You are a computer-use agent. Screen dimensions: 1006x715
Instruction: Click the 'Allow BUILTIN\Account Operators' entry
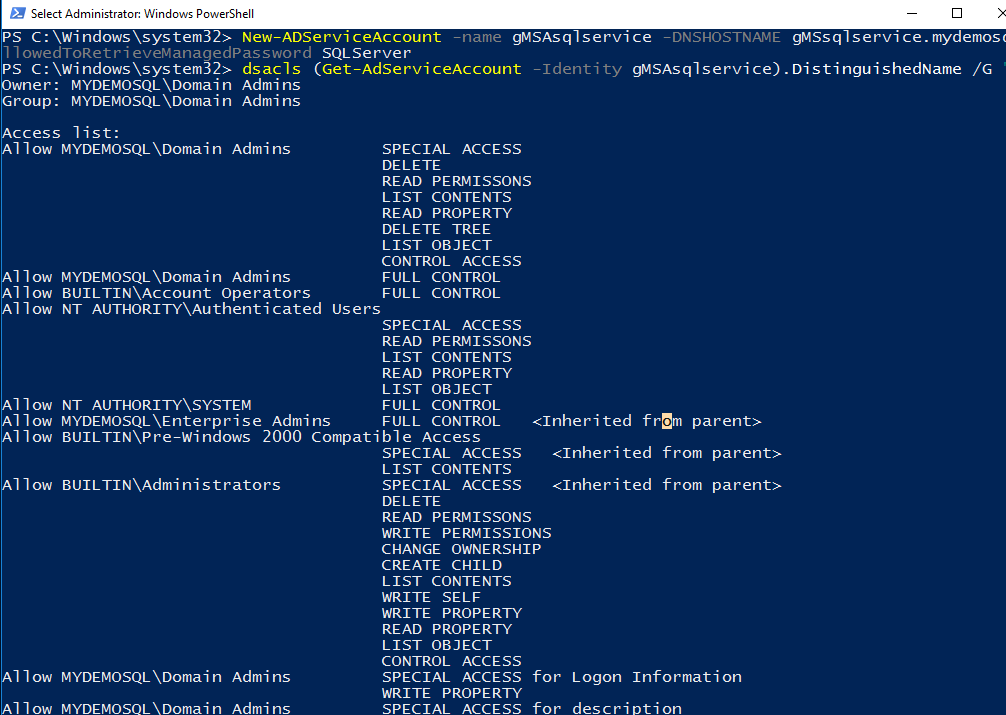(156, 293)
